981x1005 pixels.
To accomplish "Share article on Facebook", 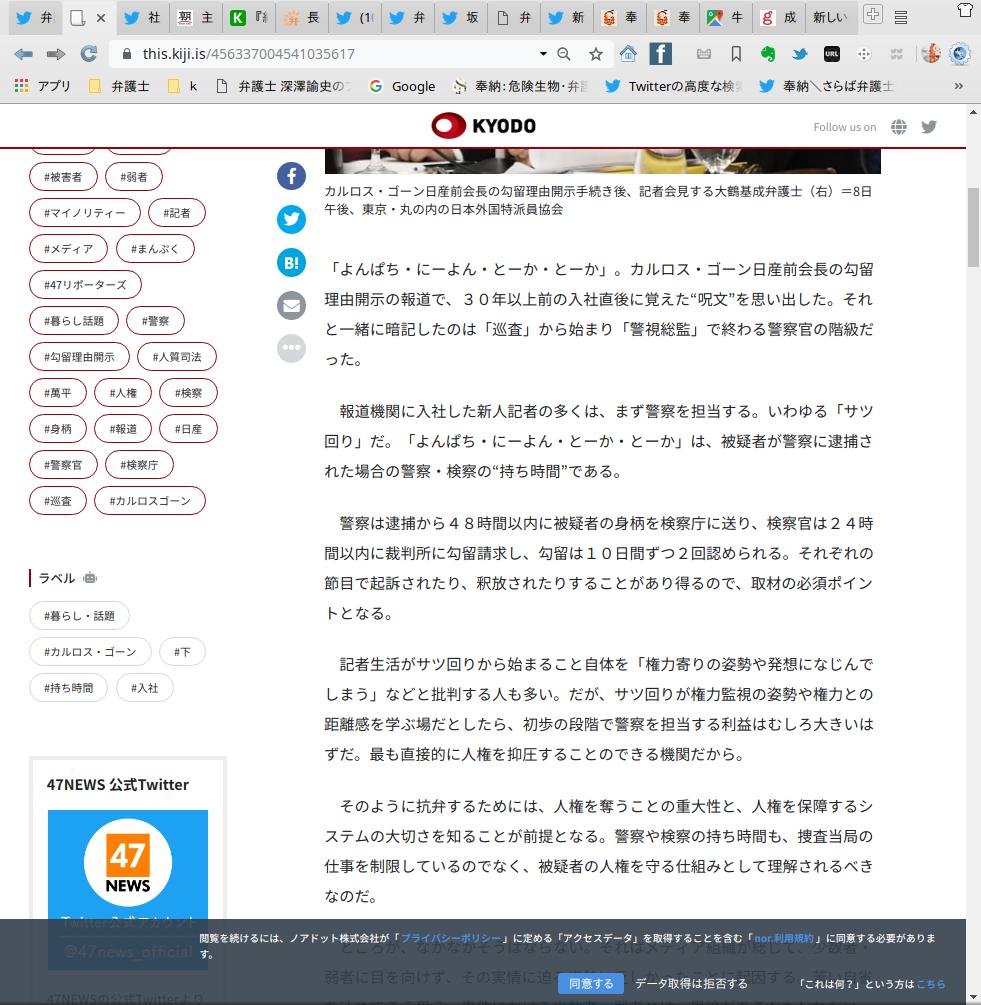I will point(291,176).
